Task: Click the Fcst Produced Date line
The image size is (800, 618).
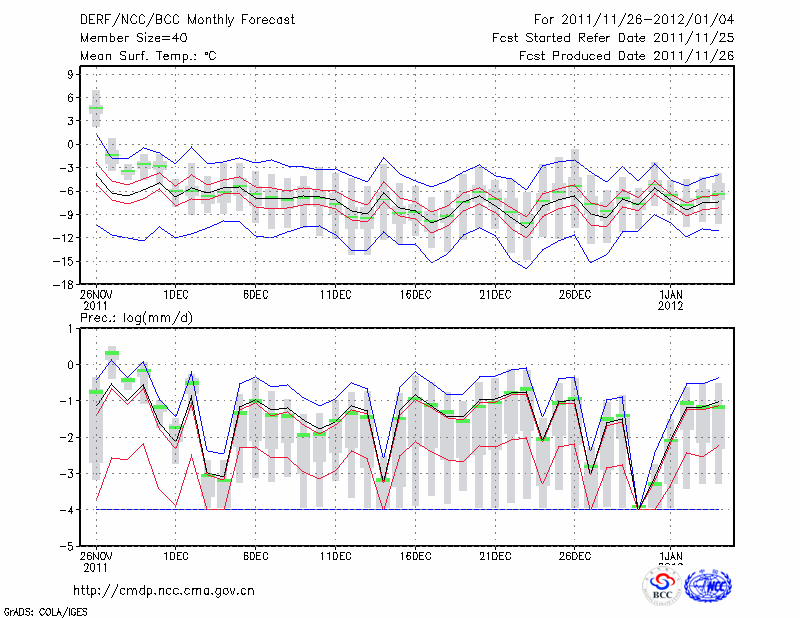Action: point(626,56)
